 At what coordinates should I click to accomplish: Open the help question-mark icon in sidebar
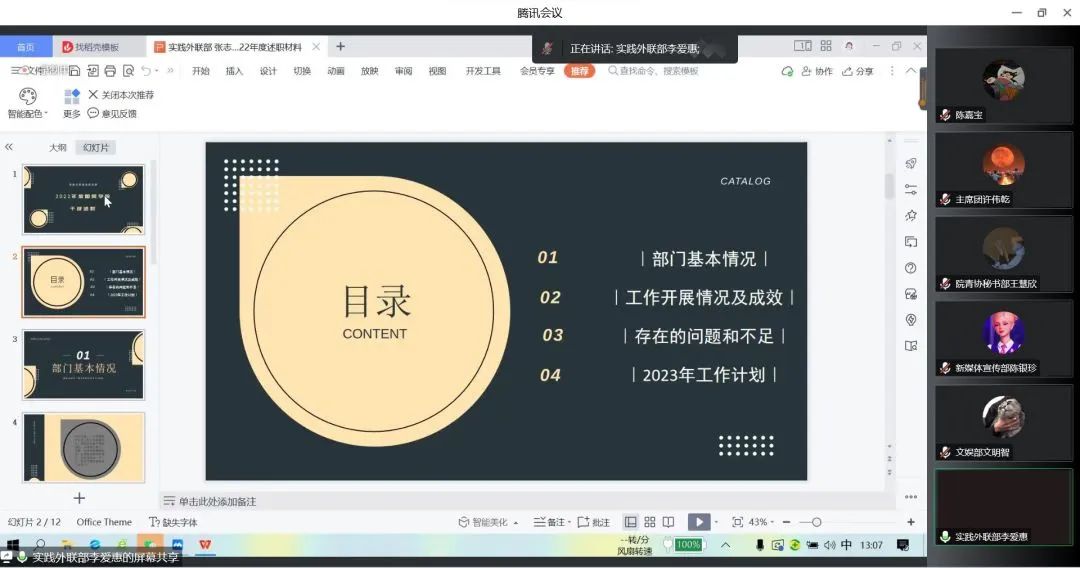pos(910,268)
